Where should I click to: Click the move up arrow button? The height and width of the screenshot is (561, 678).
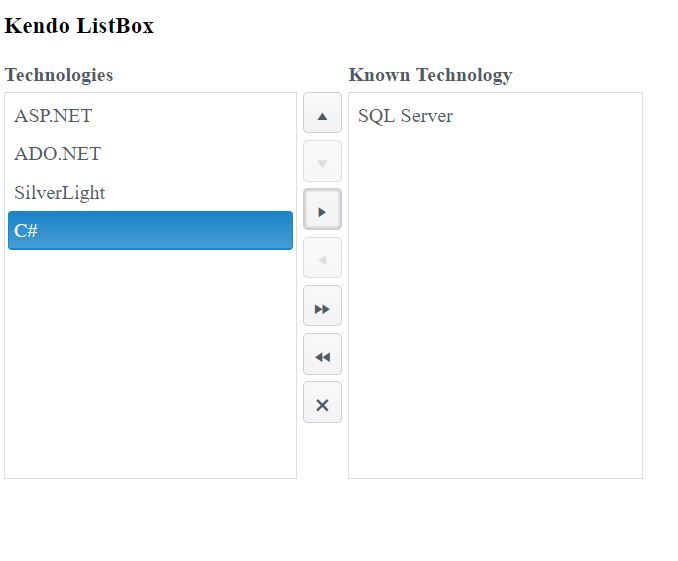(x=322, y=114)
